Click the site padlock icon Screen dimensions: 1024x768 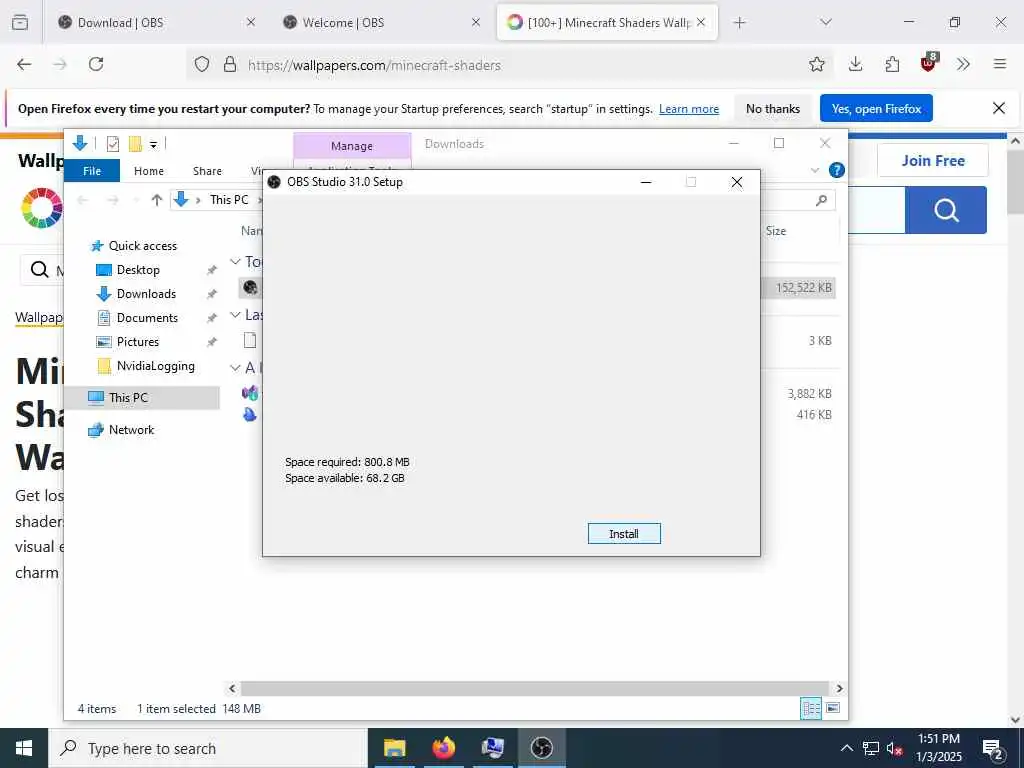(x=230, y=64)
